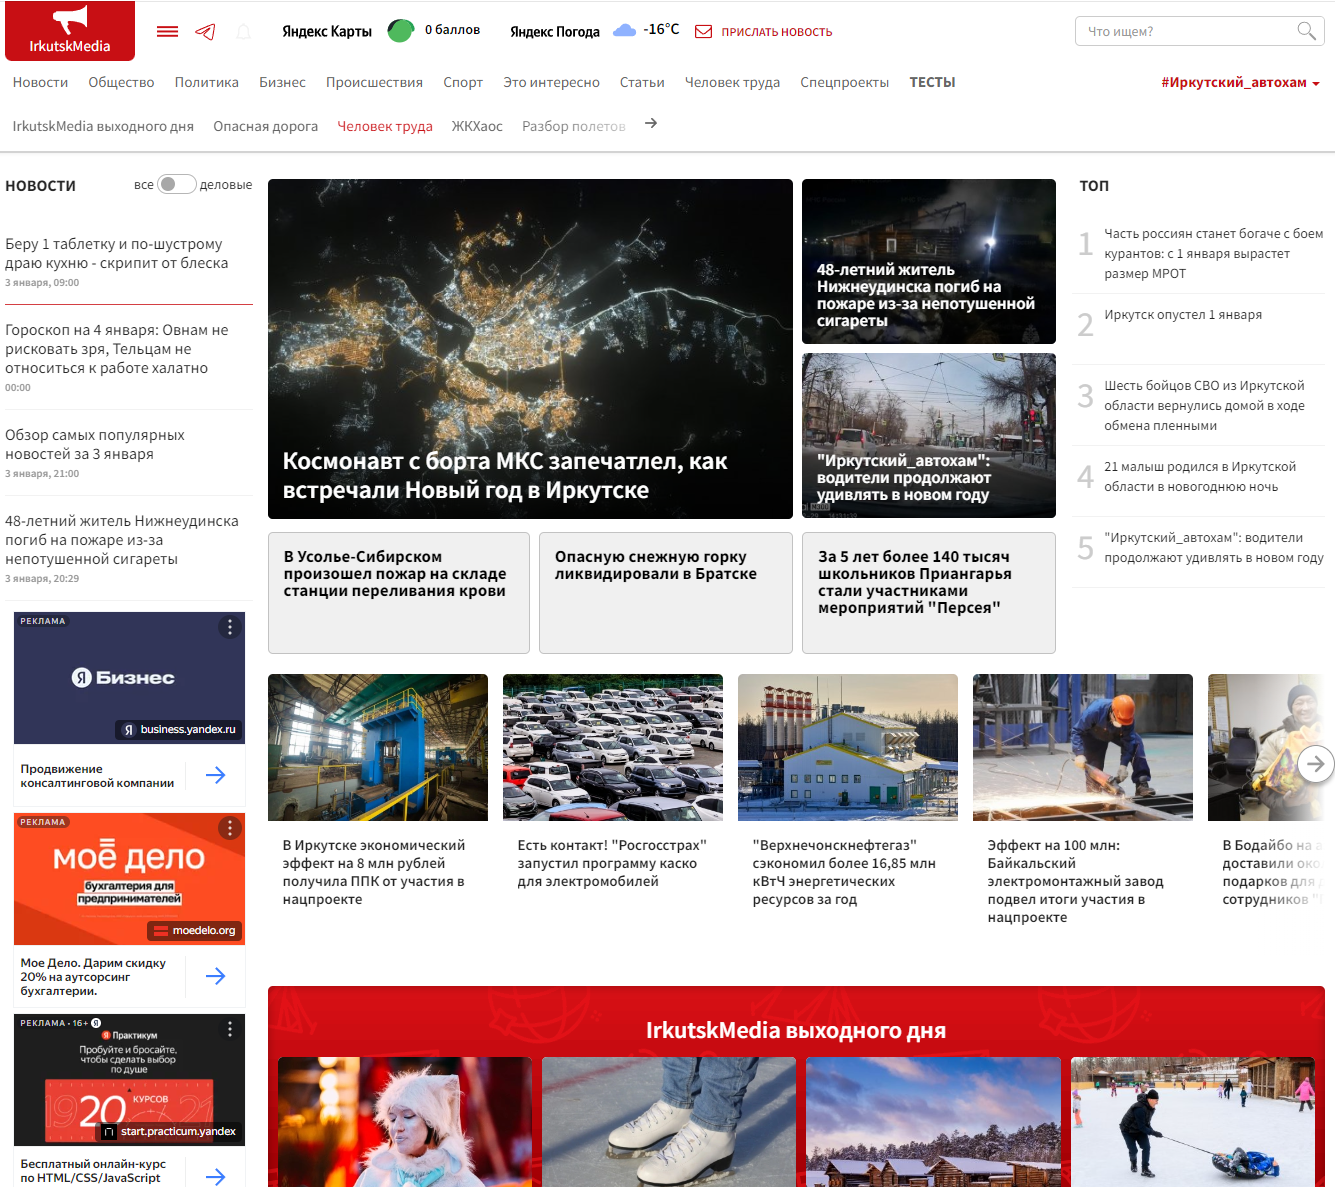The image size is (1335, 1187).
Task: Open the Верхнечонскнефтегаз energy savings article
Action: (848, 793)
